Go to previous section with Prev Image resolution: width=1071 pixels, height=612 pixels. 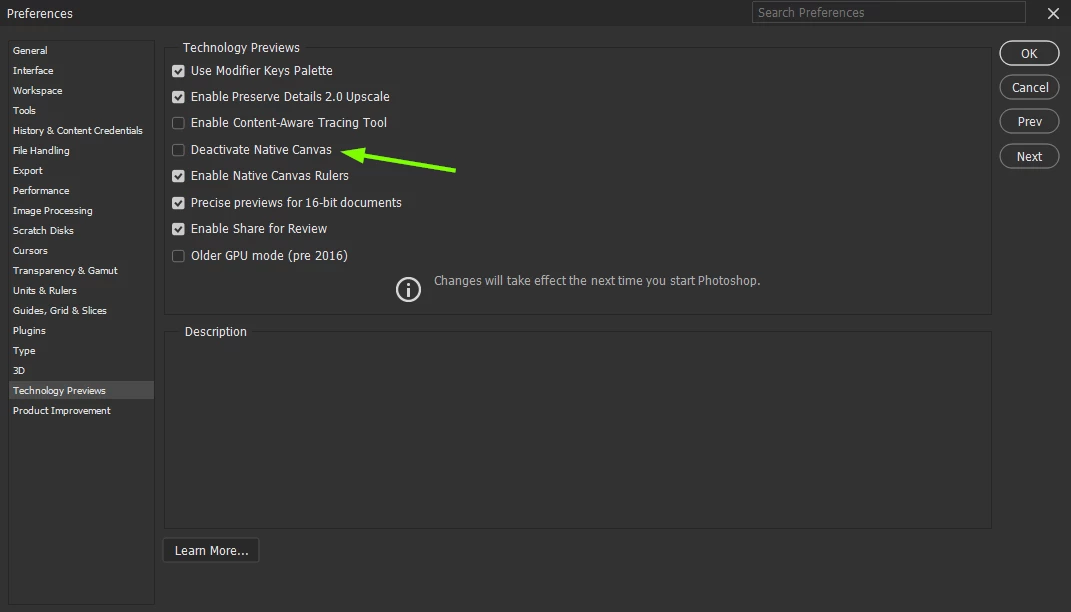(x=1029, y=122)
